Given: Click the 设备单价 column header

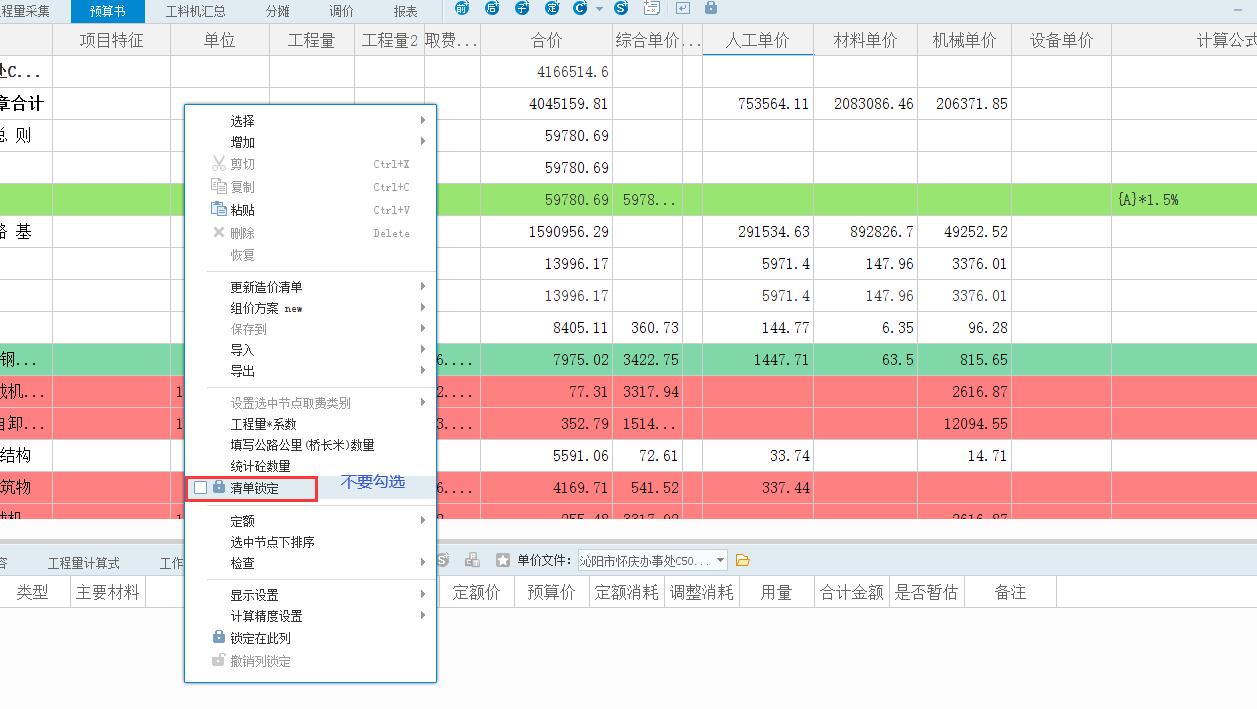Looking at the screenshot, I should 1061,40.
